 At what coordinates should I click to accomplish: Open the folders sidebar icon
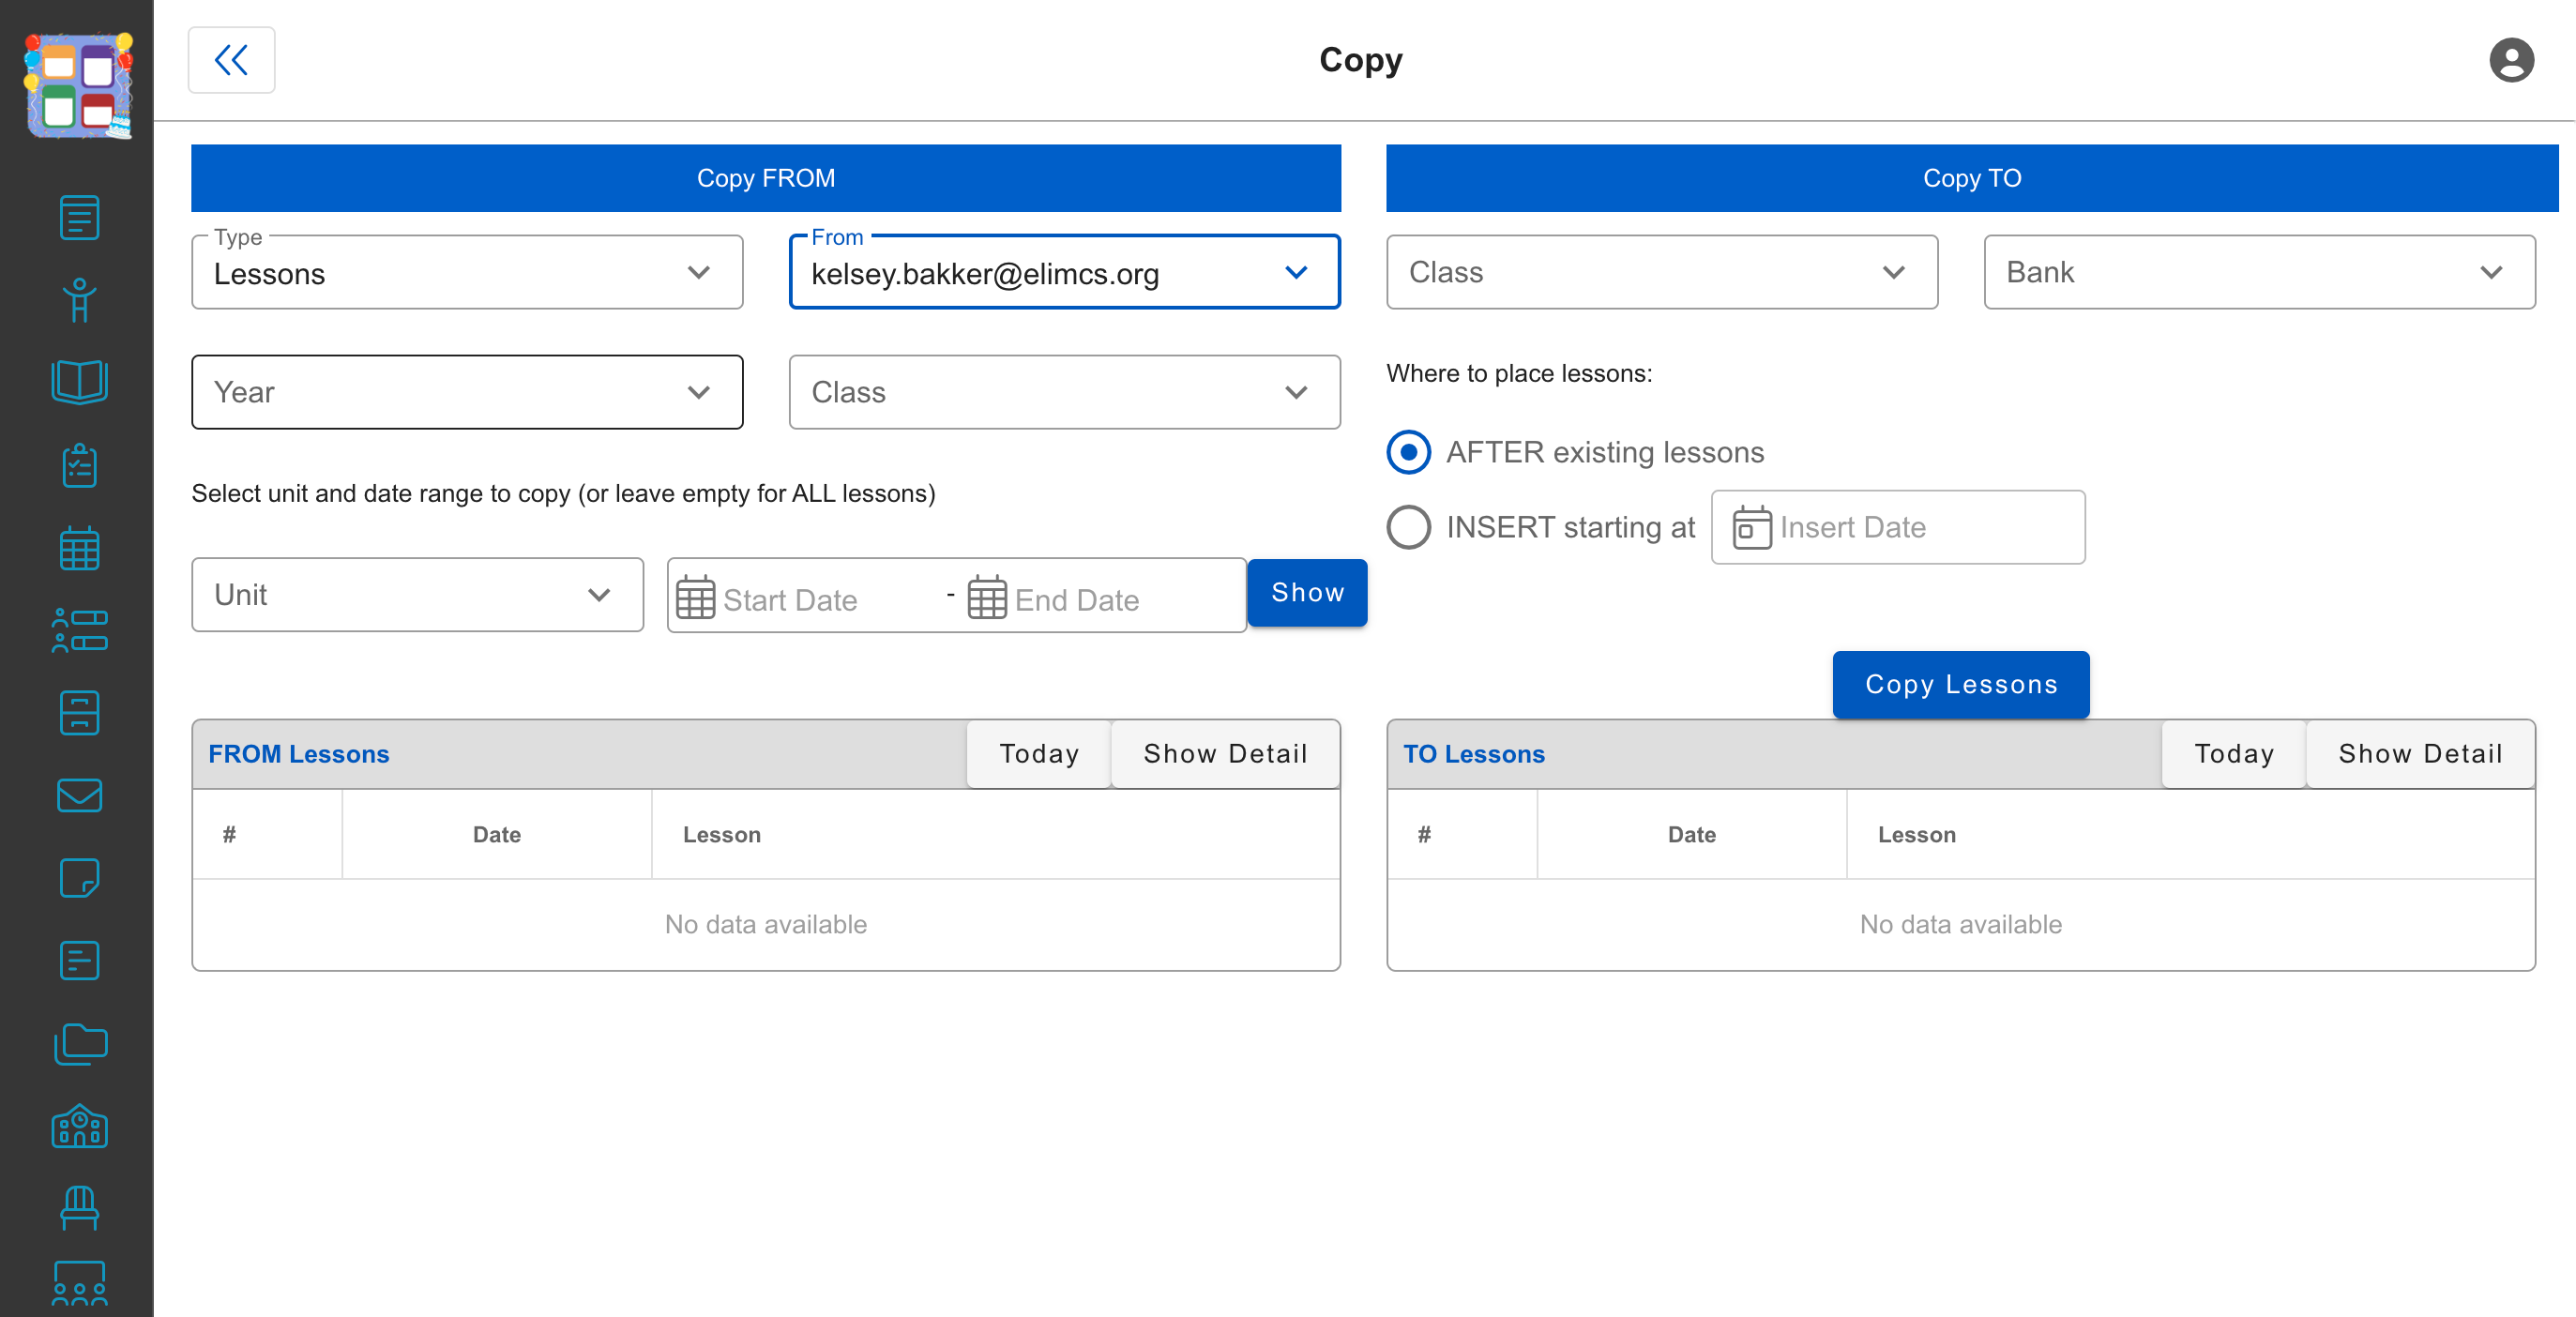(x=79, y=1044)
